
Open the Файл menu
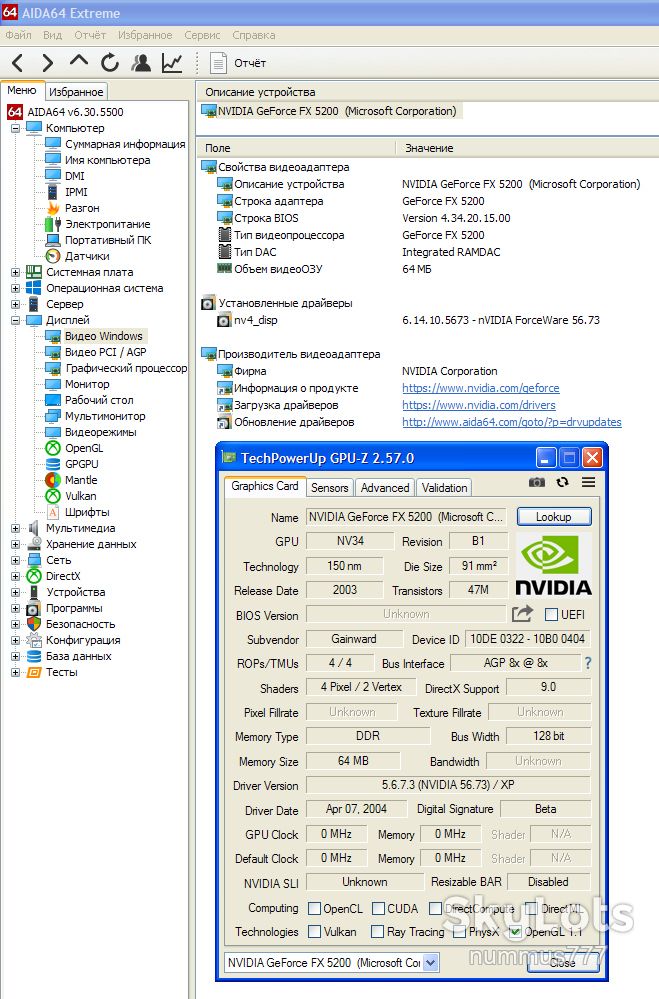click(18, 35)
